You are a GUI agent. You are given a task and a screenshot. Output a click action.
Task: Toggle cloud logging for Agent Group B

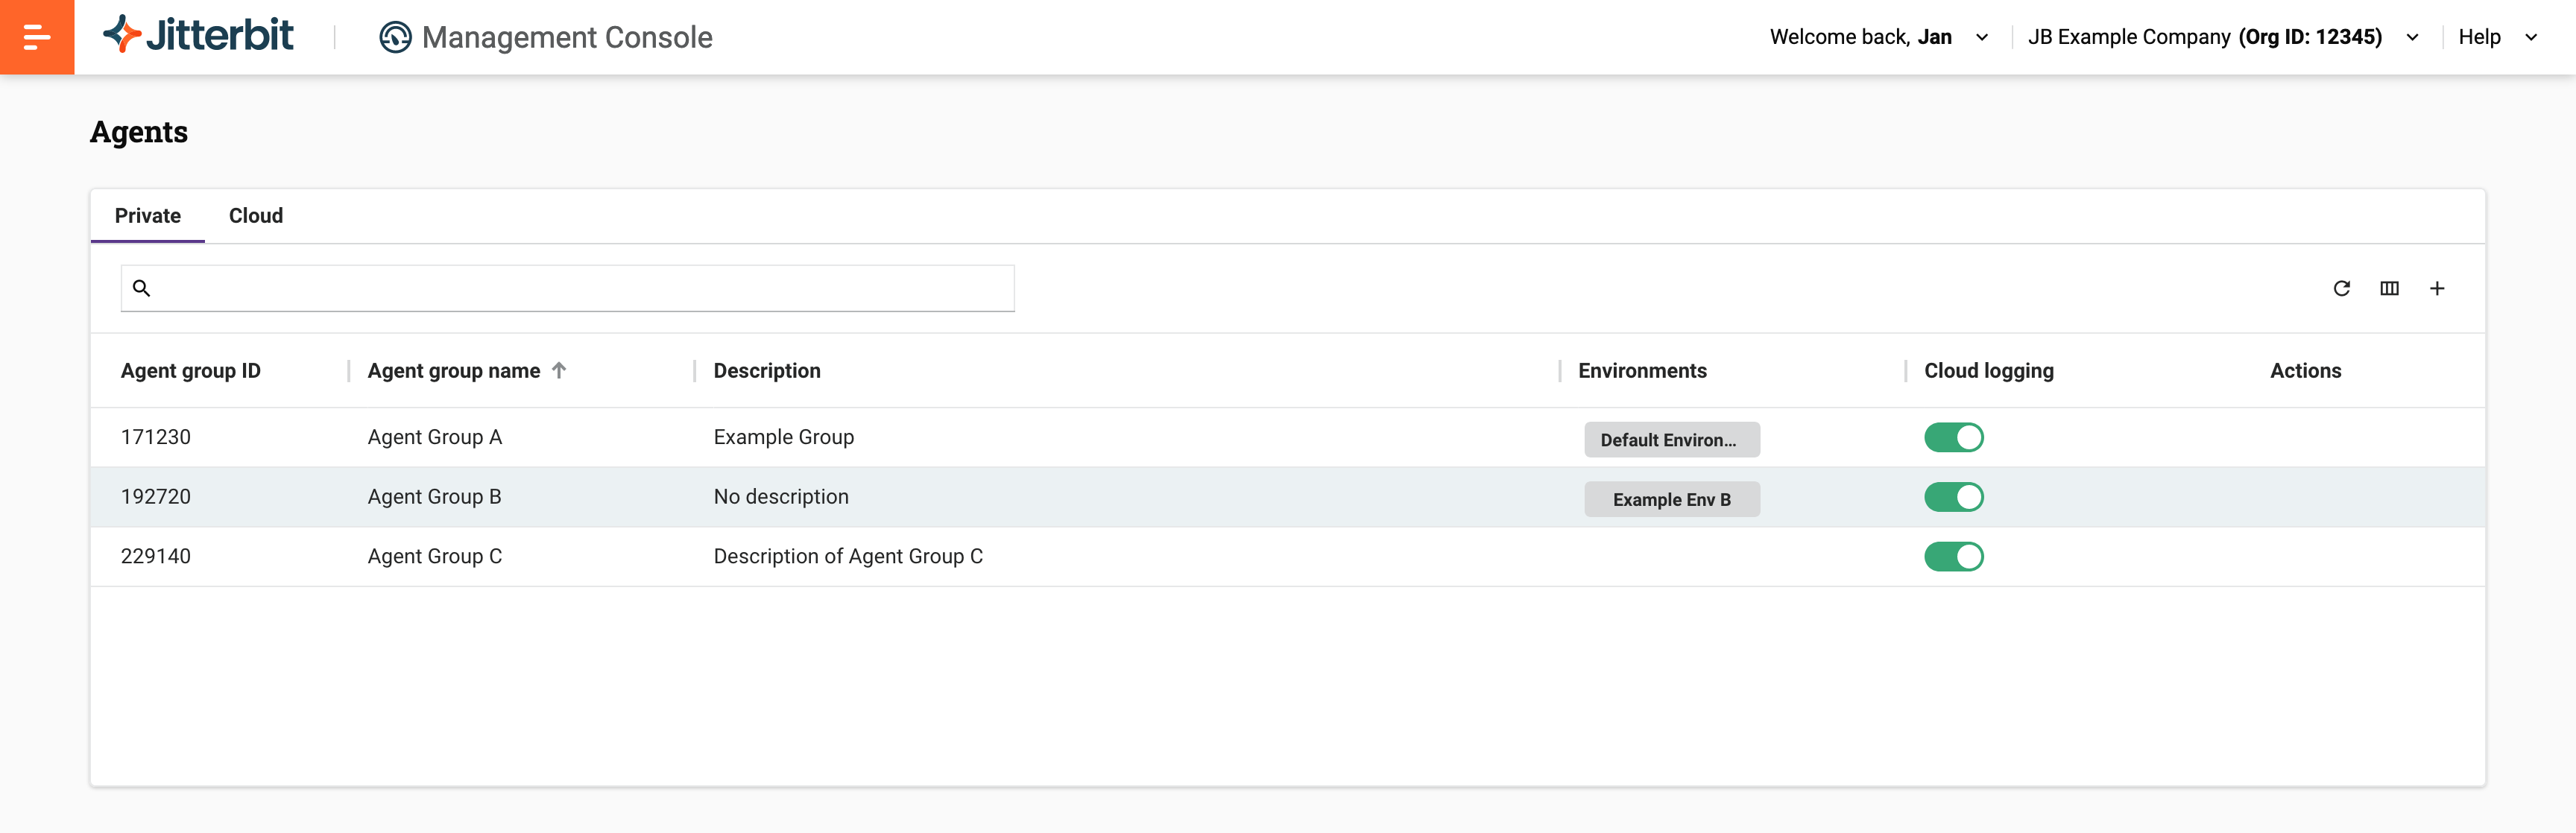1953,497
